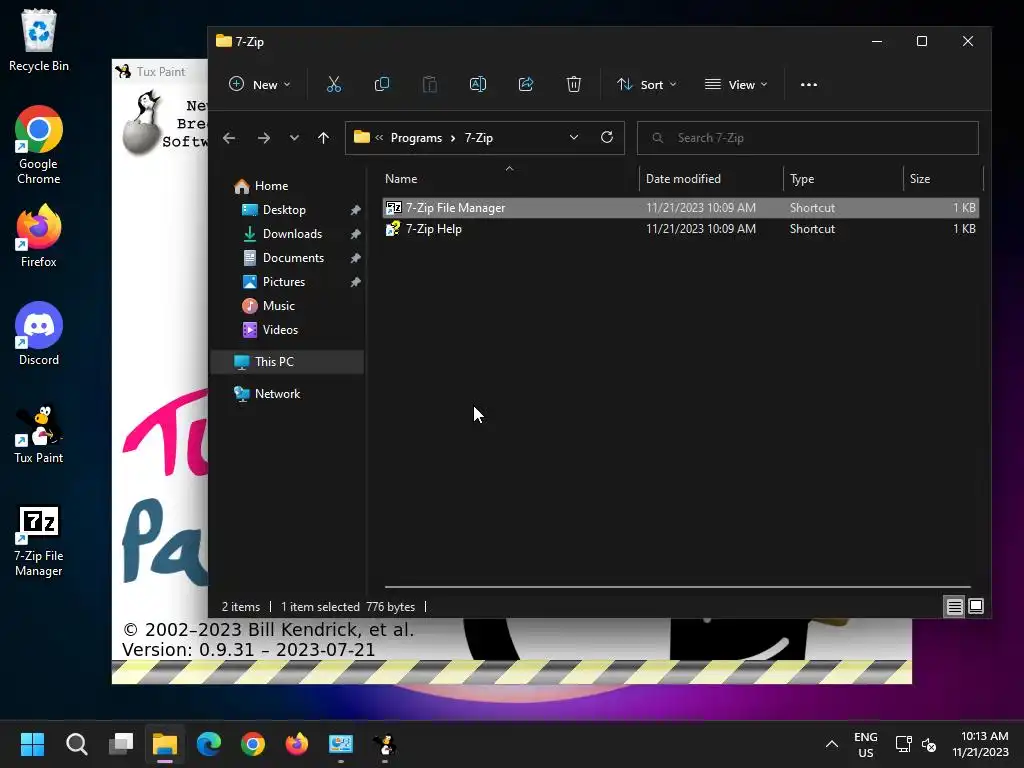The image size is (1024, 768).
Task: Open Music in the navigation pane
Action: click(x=278, y=306)
